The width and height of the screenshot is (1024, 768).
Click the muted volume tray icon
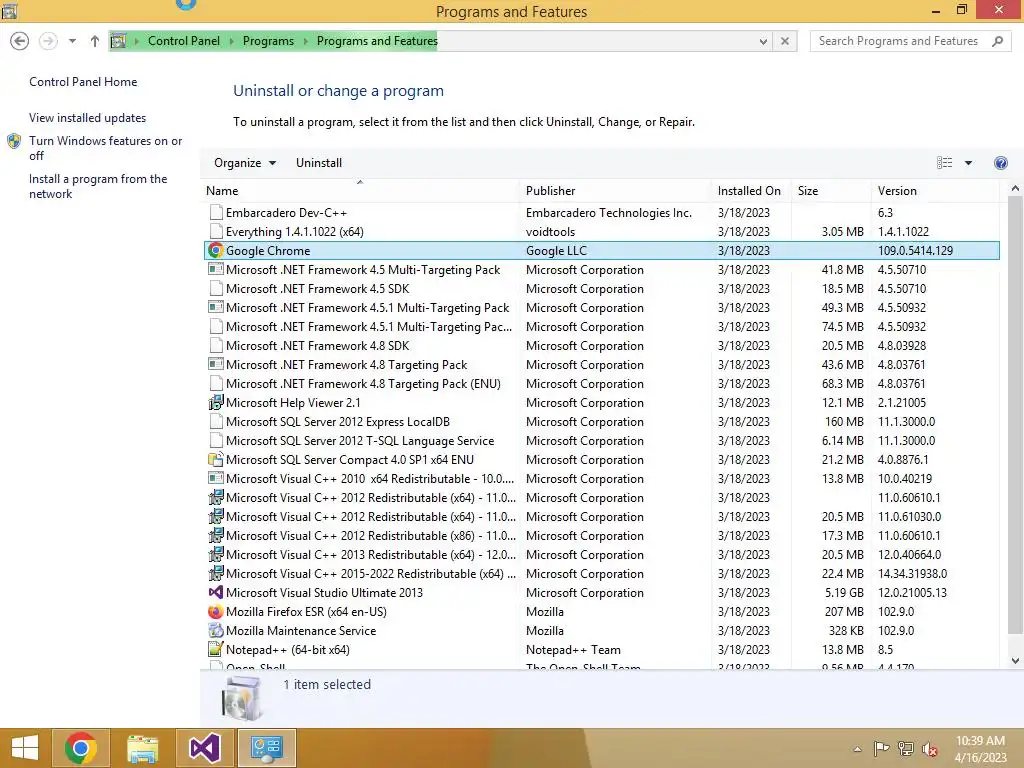point(930,749)
